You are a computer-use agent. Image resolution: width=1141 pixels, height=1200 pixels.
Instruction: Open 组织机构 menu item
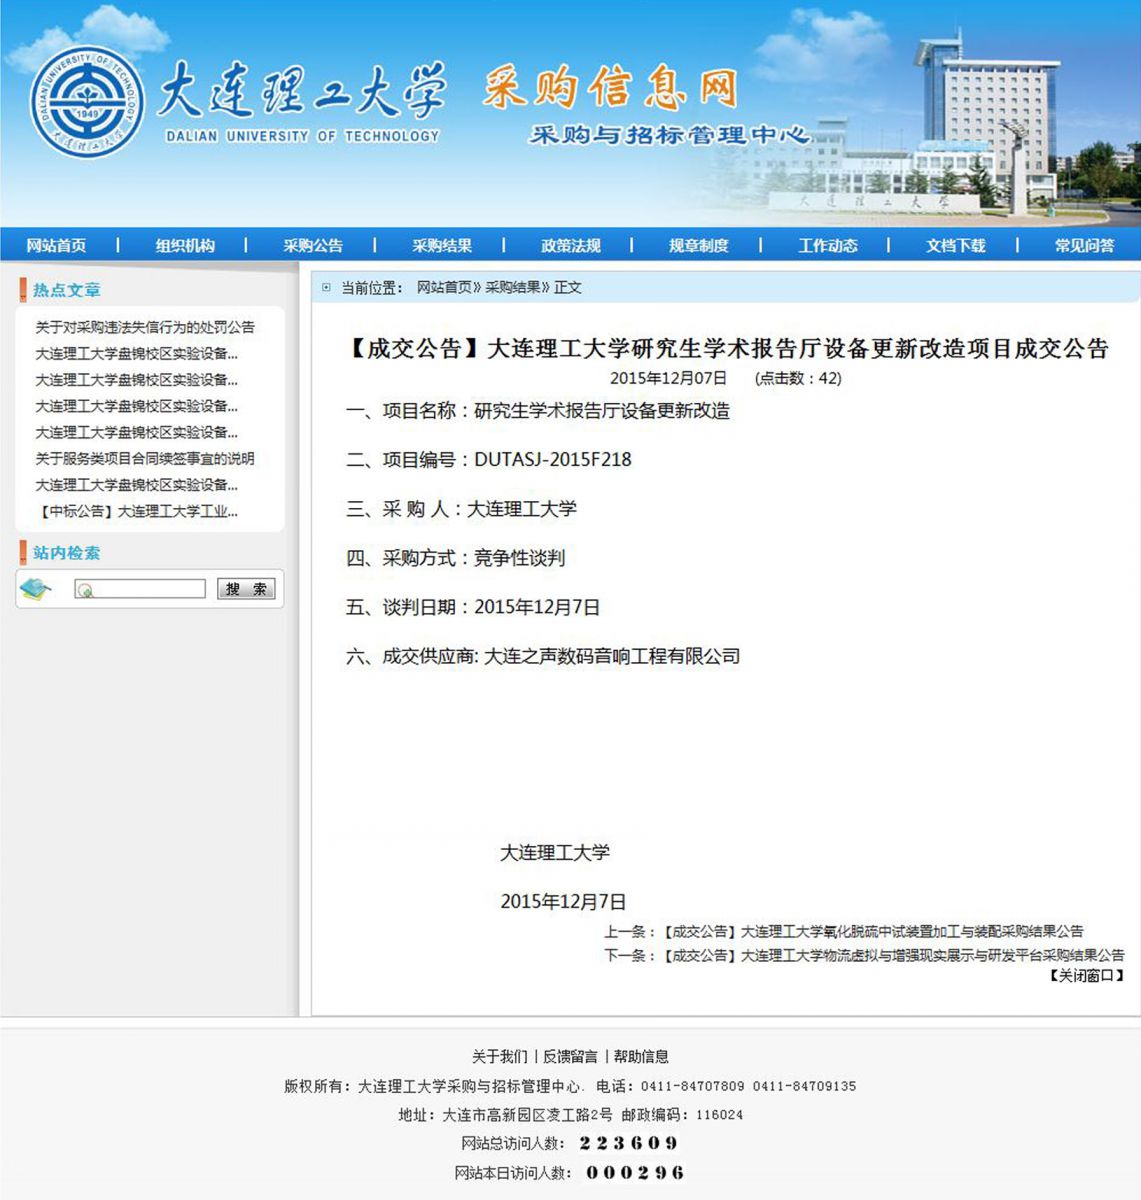[x=185, y=245]
